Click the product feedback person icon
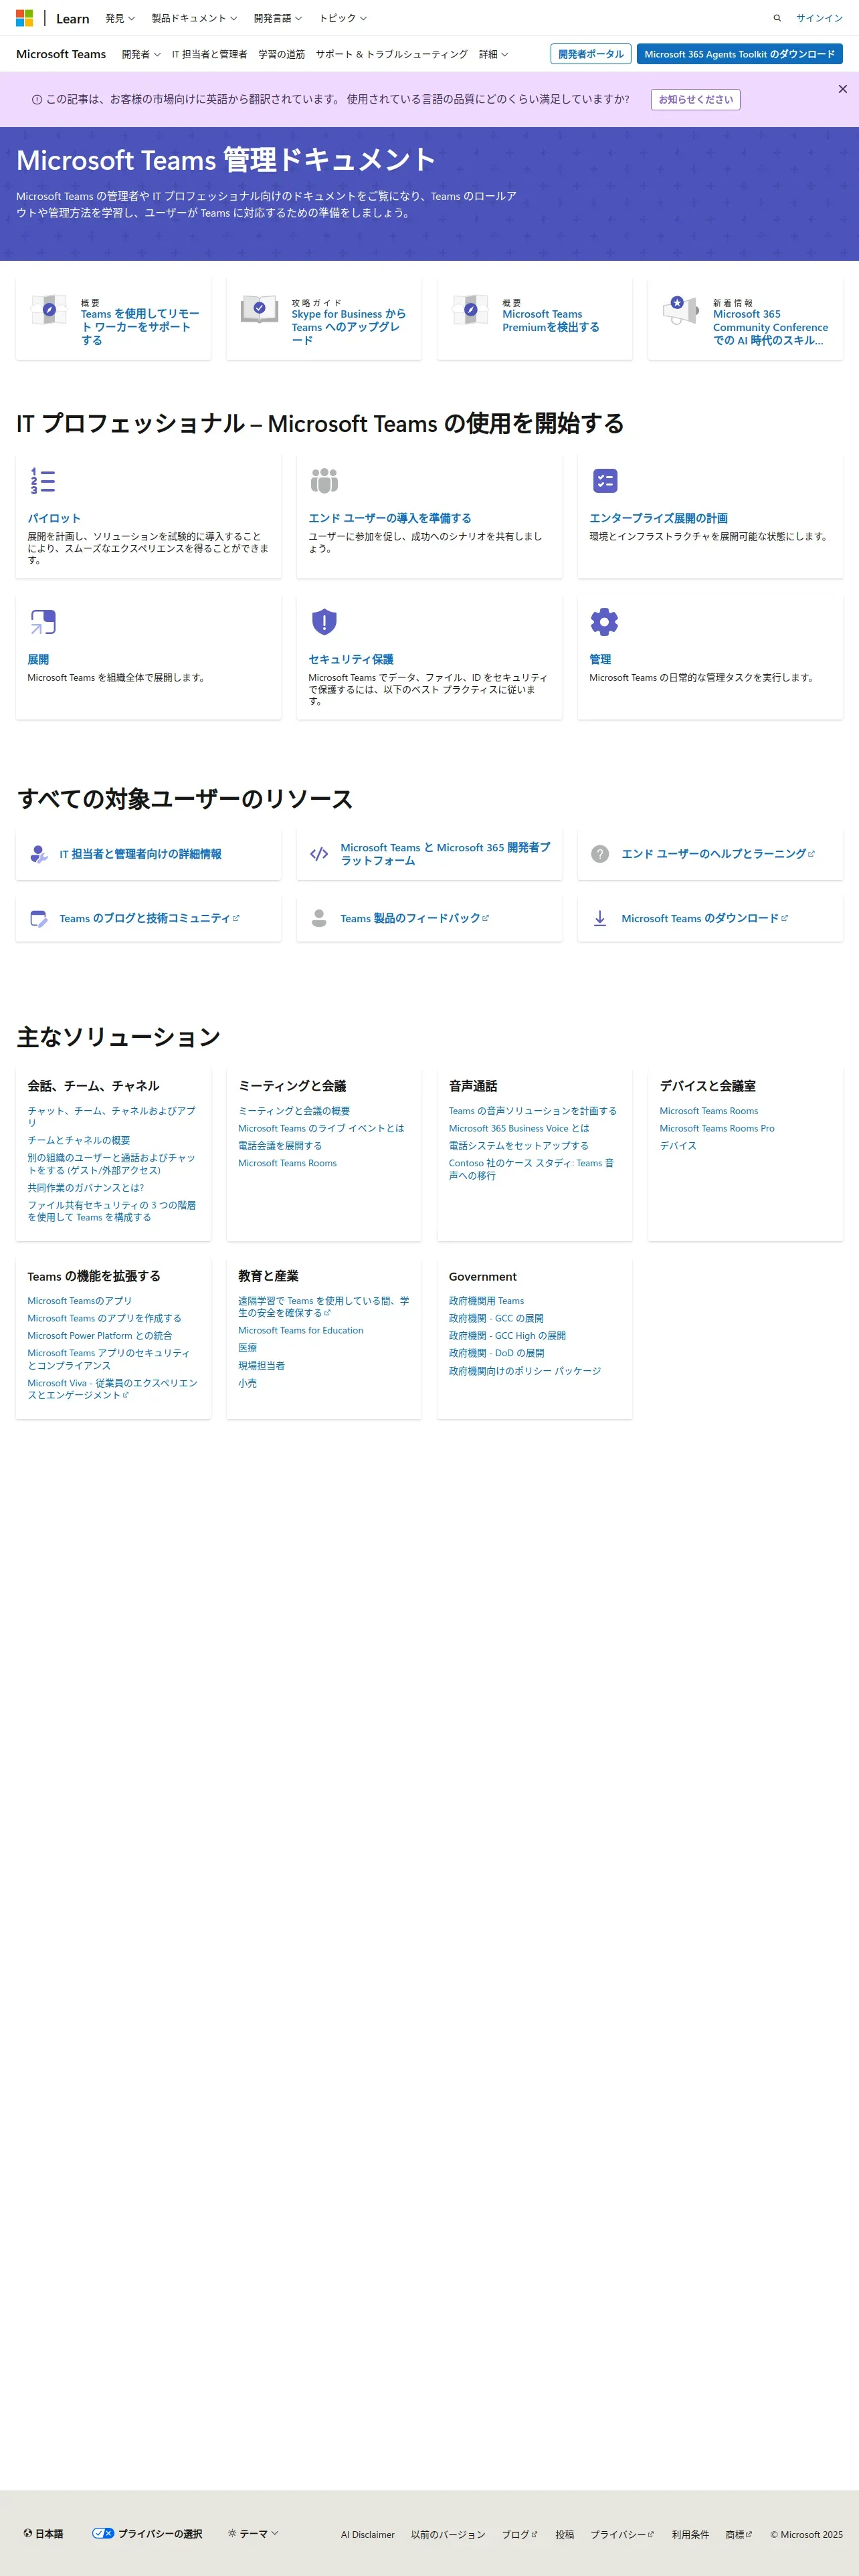859x2576 pixels. (319, 918)
